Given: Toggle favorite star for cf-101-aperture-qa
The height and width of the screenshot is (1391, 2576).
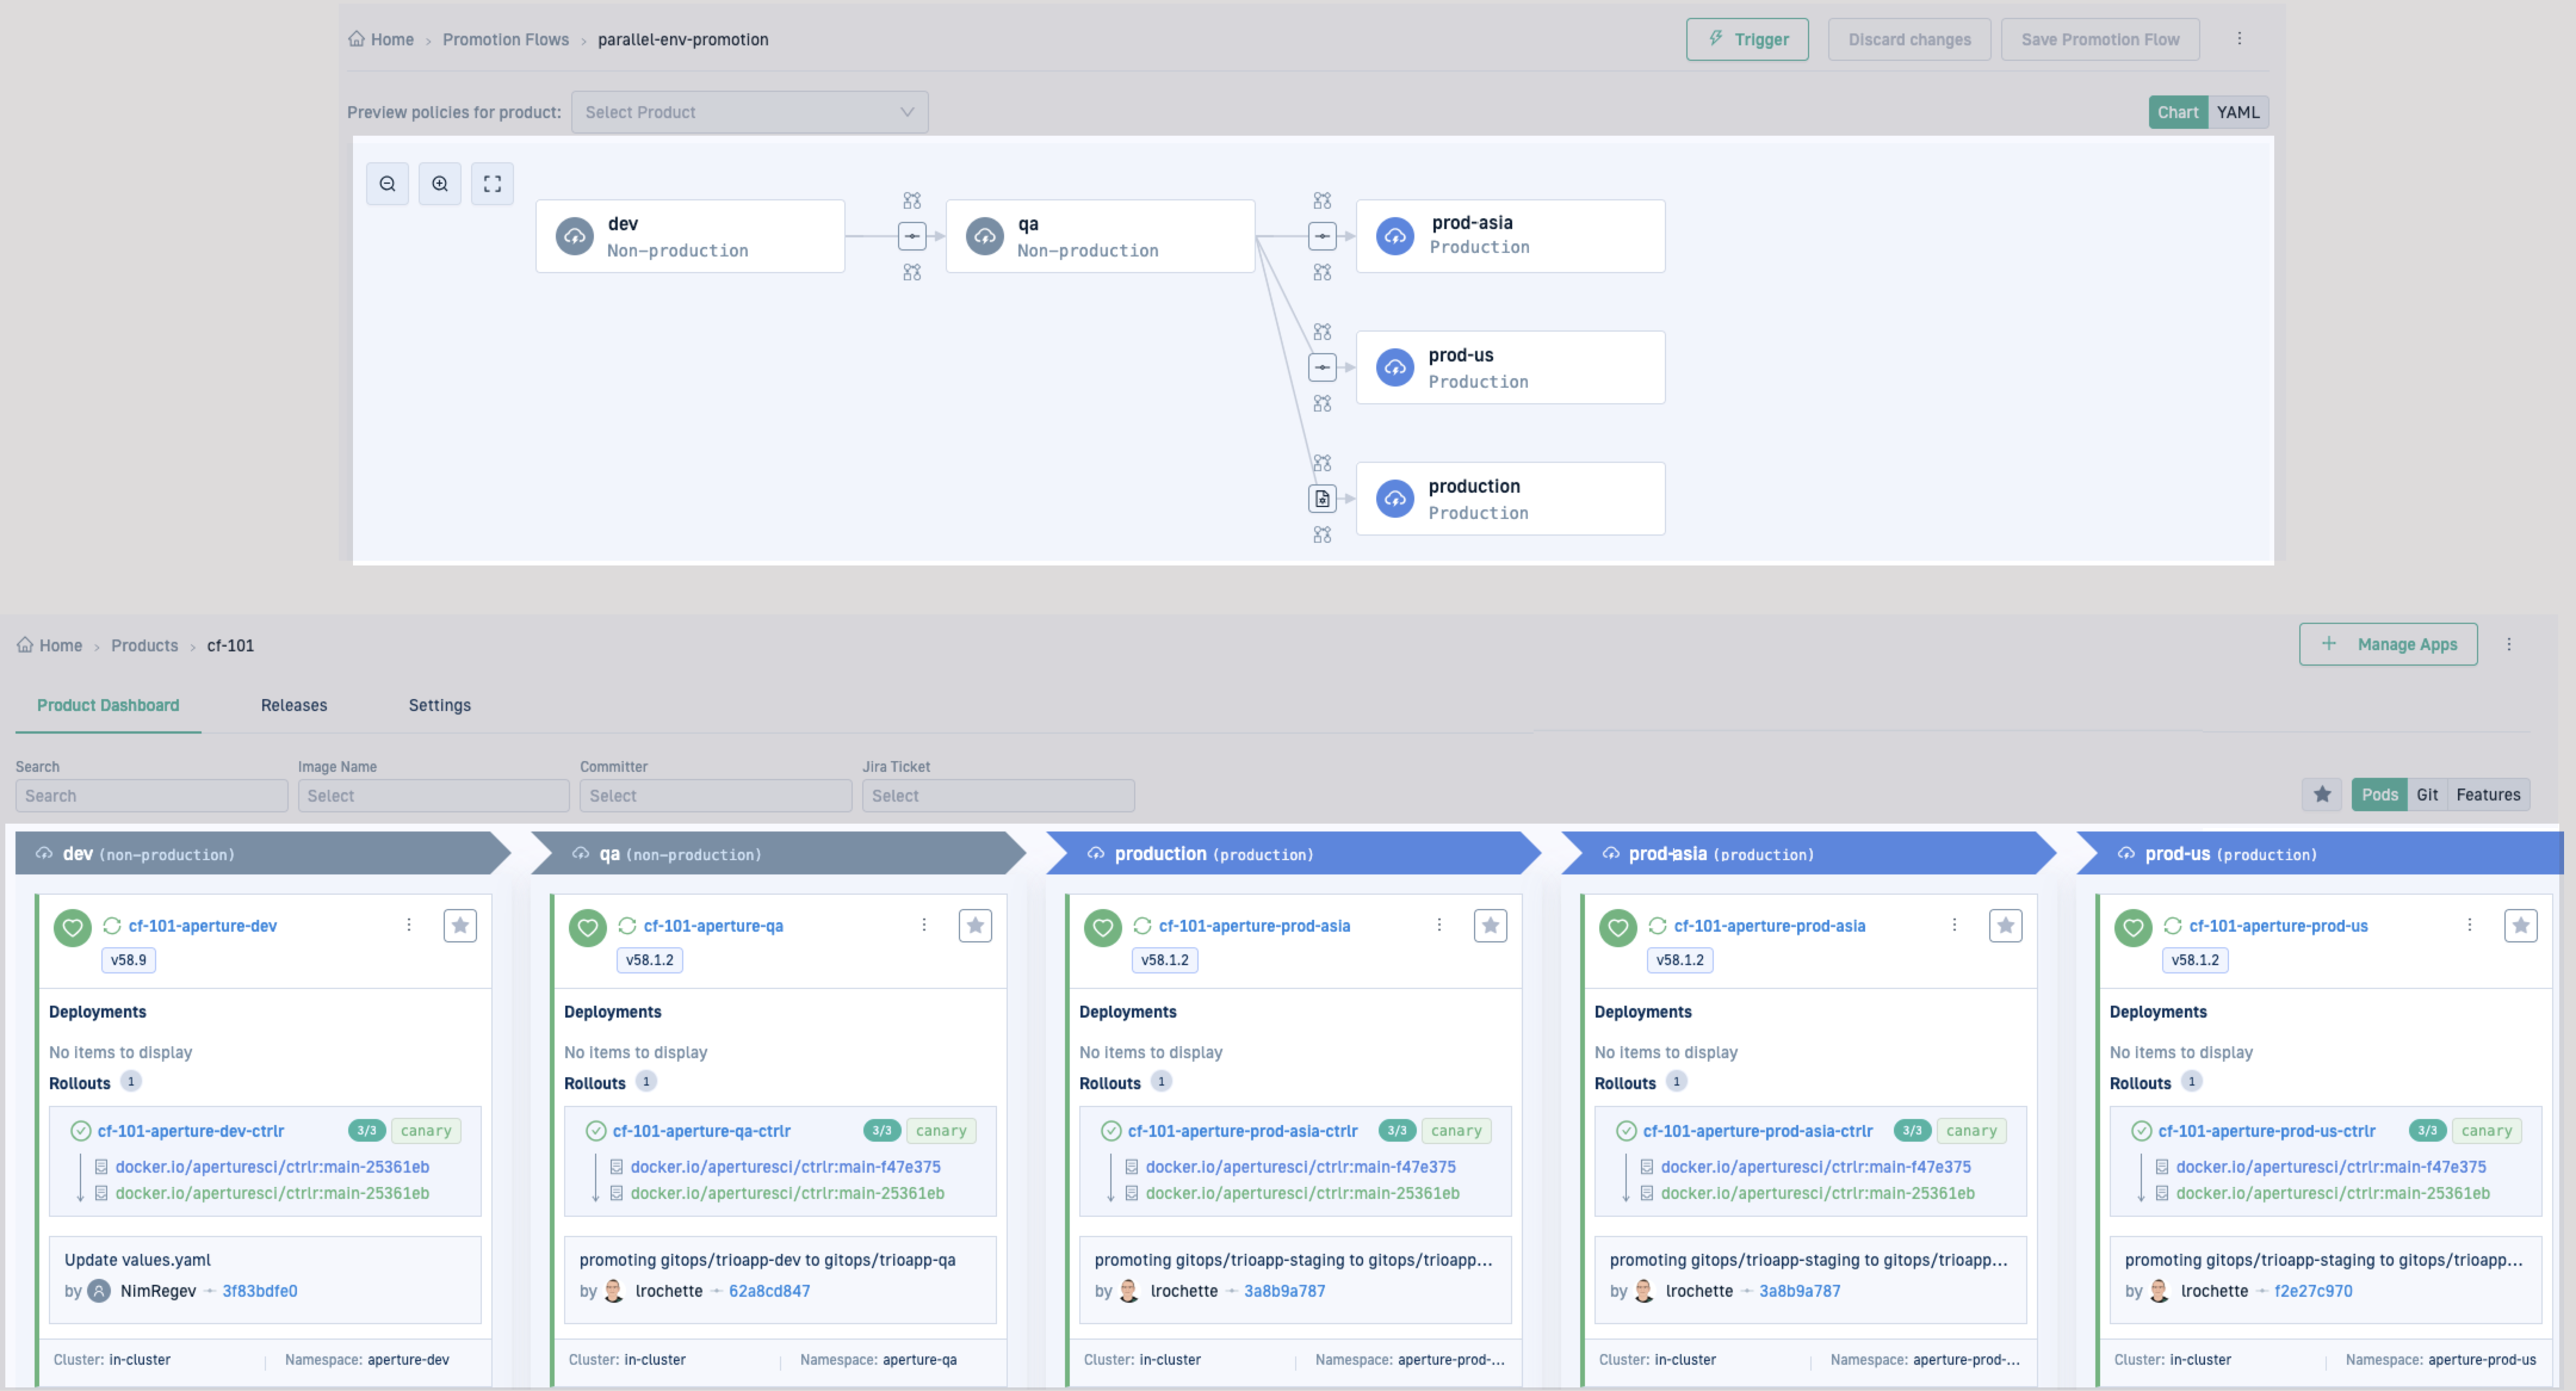Looking at the screenshot, I should click(x=975, y=926).
